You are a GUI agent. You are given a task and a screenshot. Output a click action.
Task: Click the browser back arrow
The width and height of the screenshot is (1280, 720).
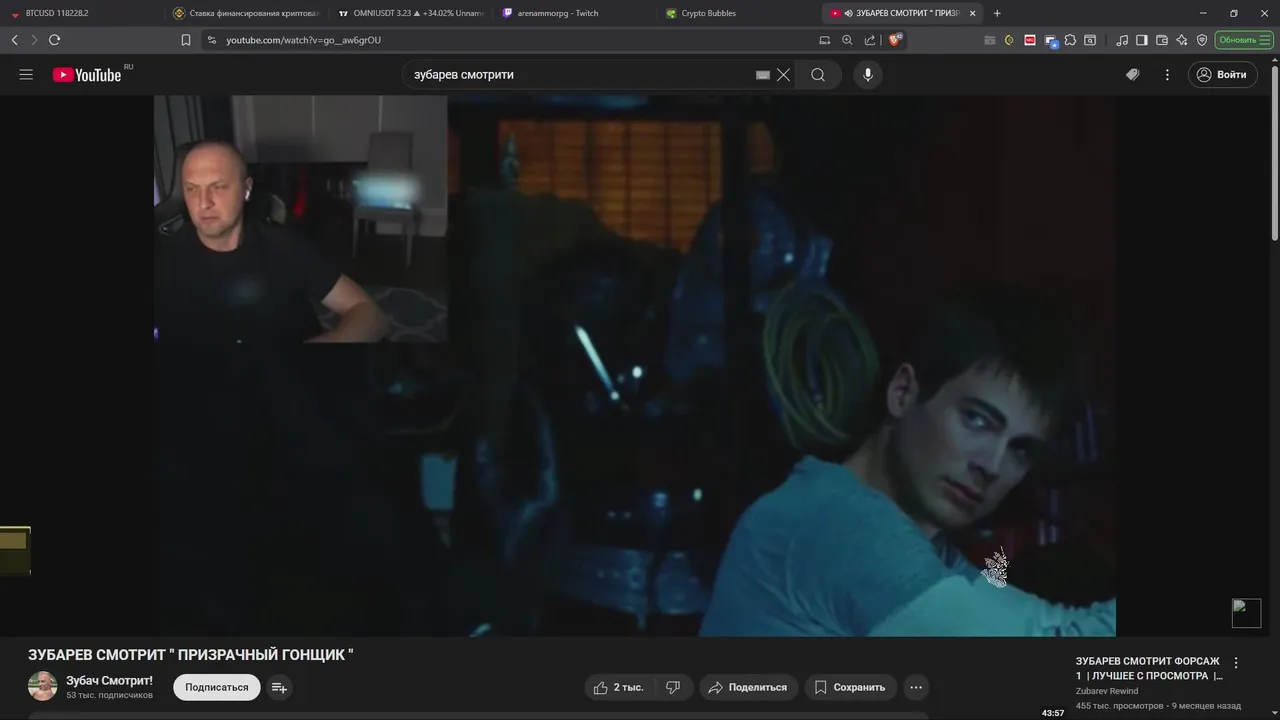tap(14, 40)
